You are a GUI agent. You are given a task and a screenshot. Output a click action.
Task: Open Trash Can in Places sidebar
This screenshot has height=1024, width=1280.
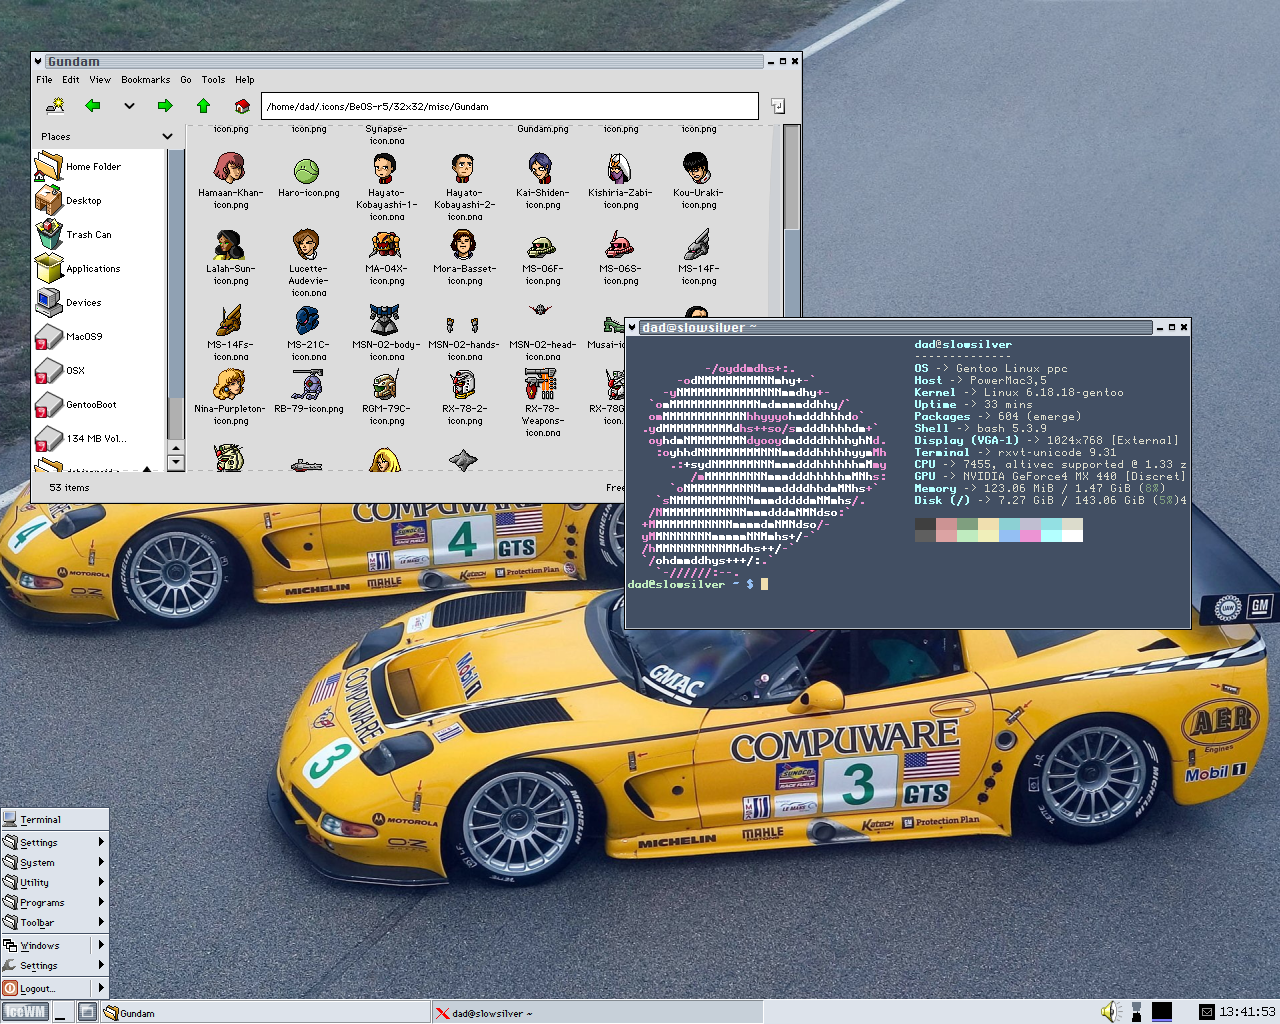click(88, 235)
